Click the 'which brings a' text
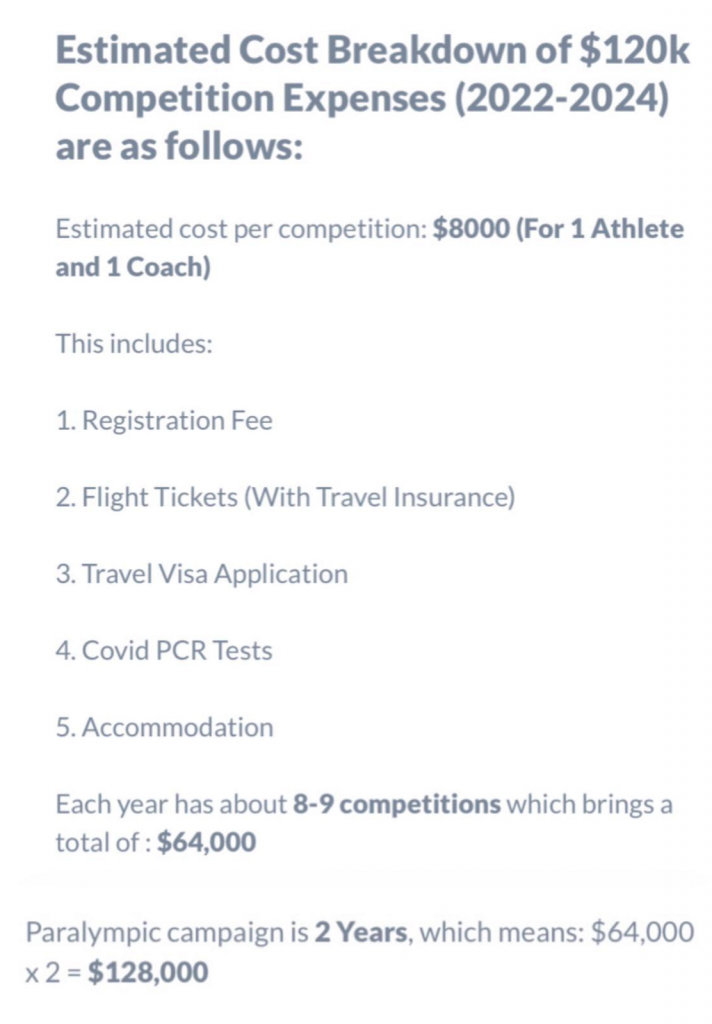This screenshot has height=1024, width=712. pos(589,805)
